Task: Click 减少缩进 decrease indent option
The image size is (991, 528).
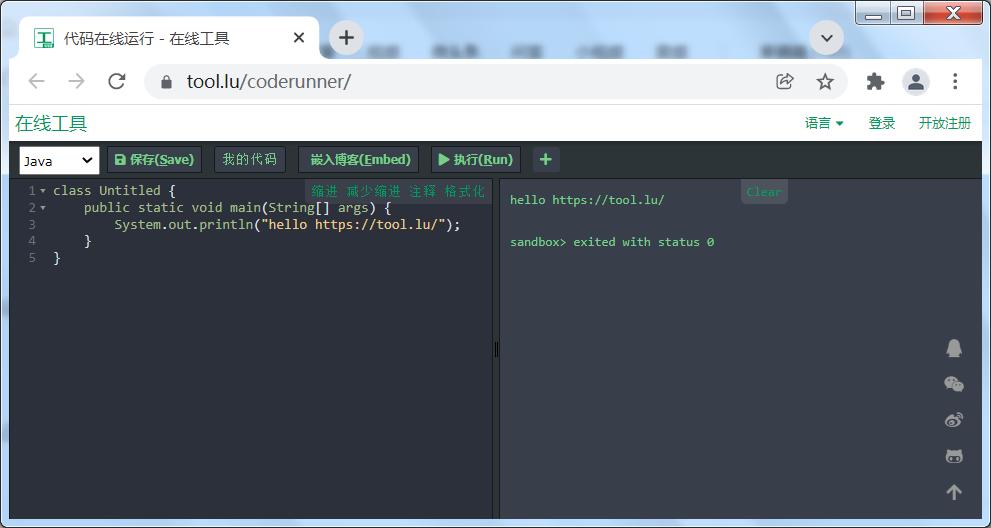Action: point(374,192)
